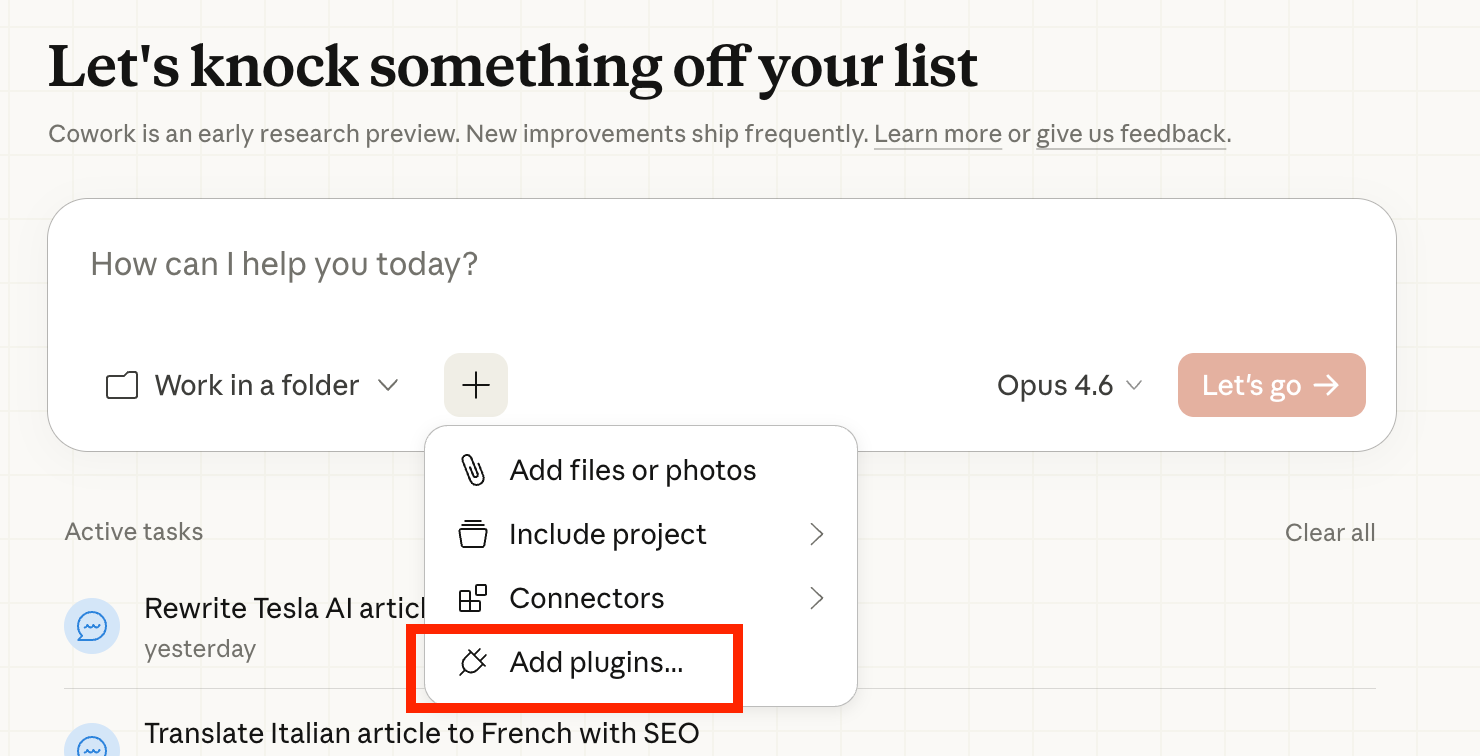Click the plug icon for plugins
The height and width of the screenshot is (756, 1480).
pos(472,662)
